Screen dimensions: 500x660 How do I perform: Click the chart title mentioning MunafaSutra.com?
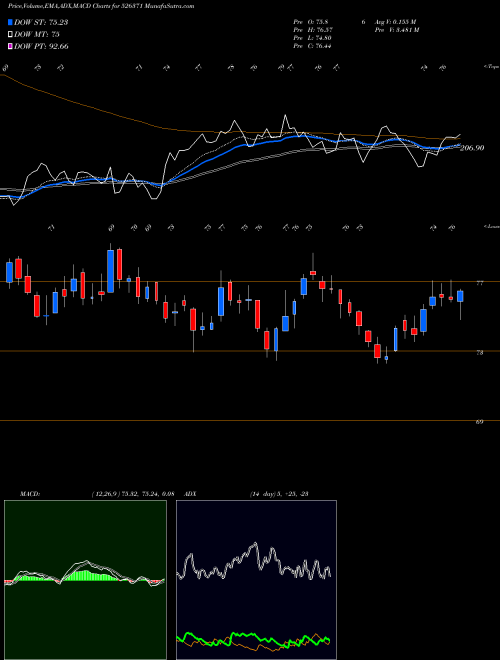pyautogui.click(x=101, y=6)
